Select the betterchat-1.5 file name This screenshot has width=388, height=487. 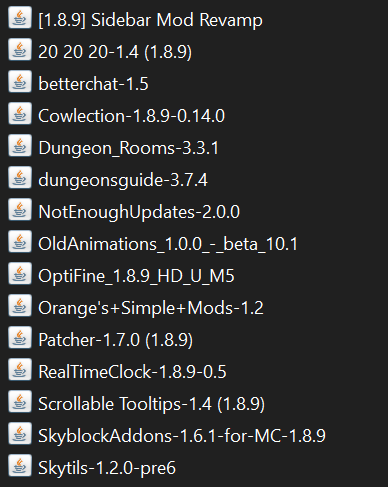[93, 84]
